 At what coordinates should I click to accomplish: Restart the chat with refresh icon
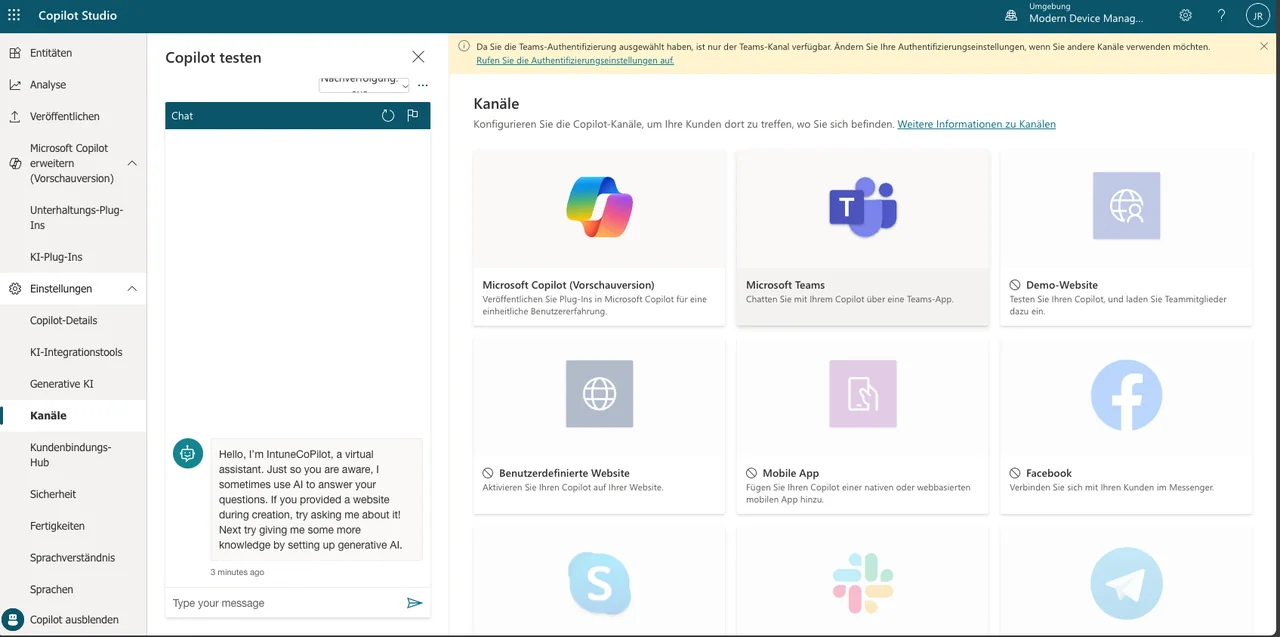pos(388,115)
